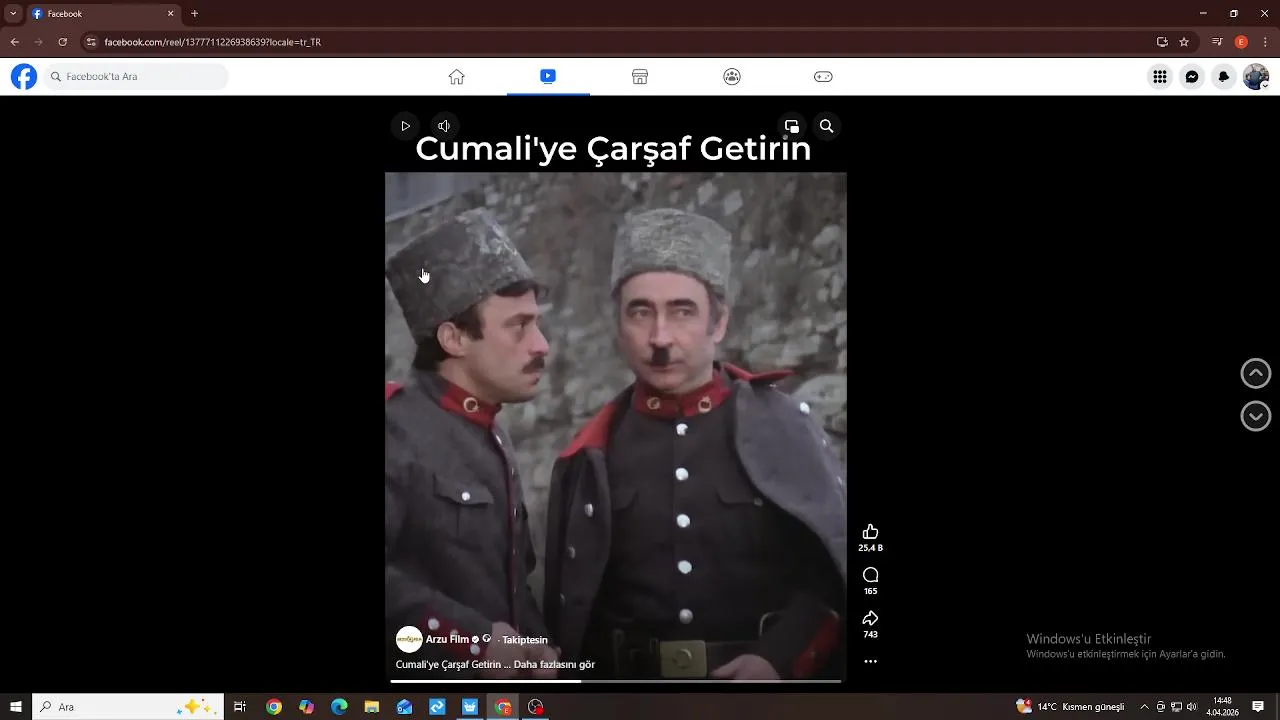Click the 743 share count
This screenshot has height=720, width=1280.
pos(870,634)
